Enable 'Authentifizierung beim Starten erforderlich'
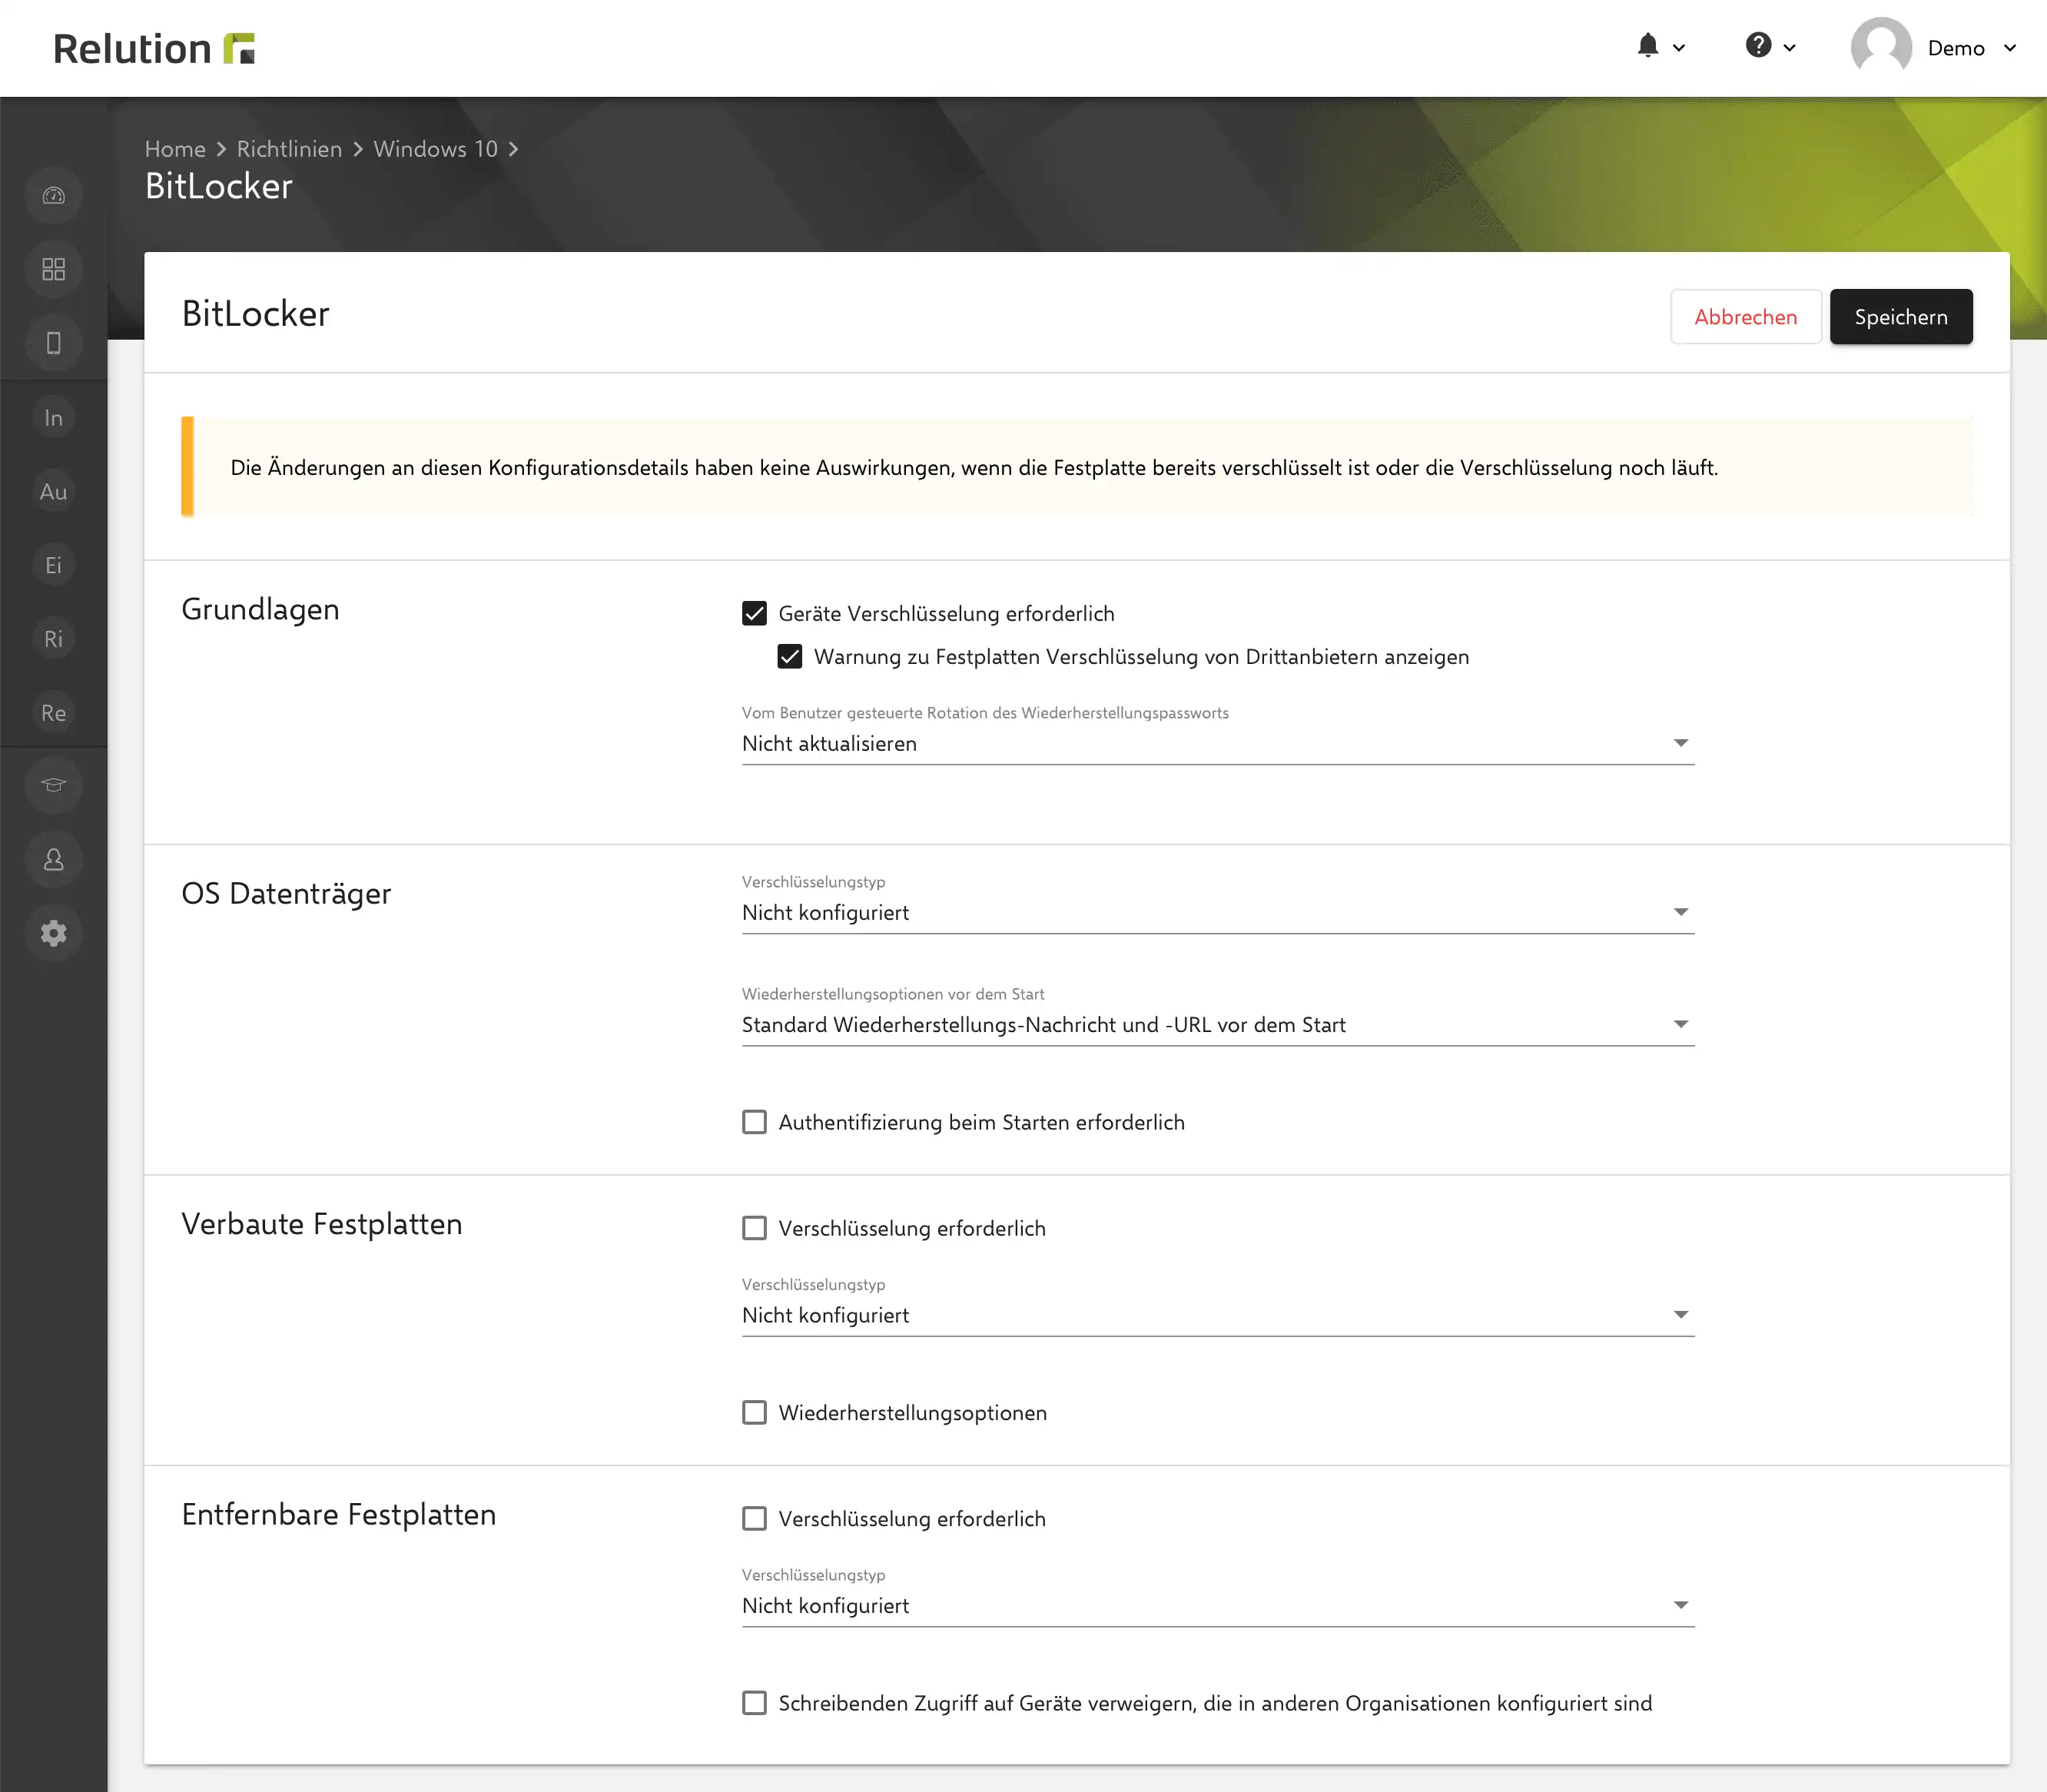 (755, 1122)
